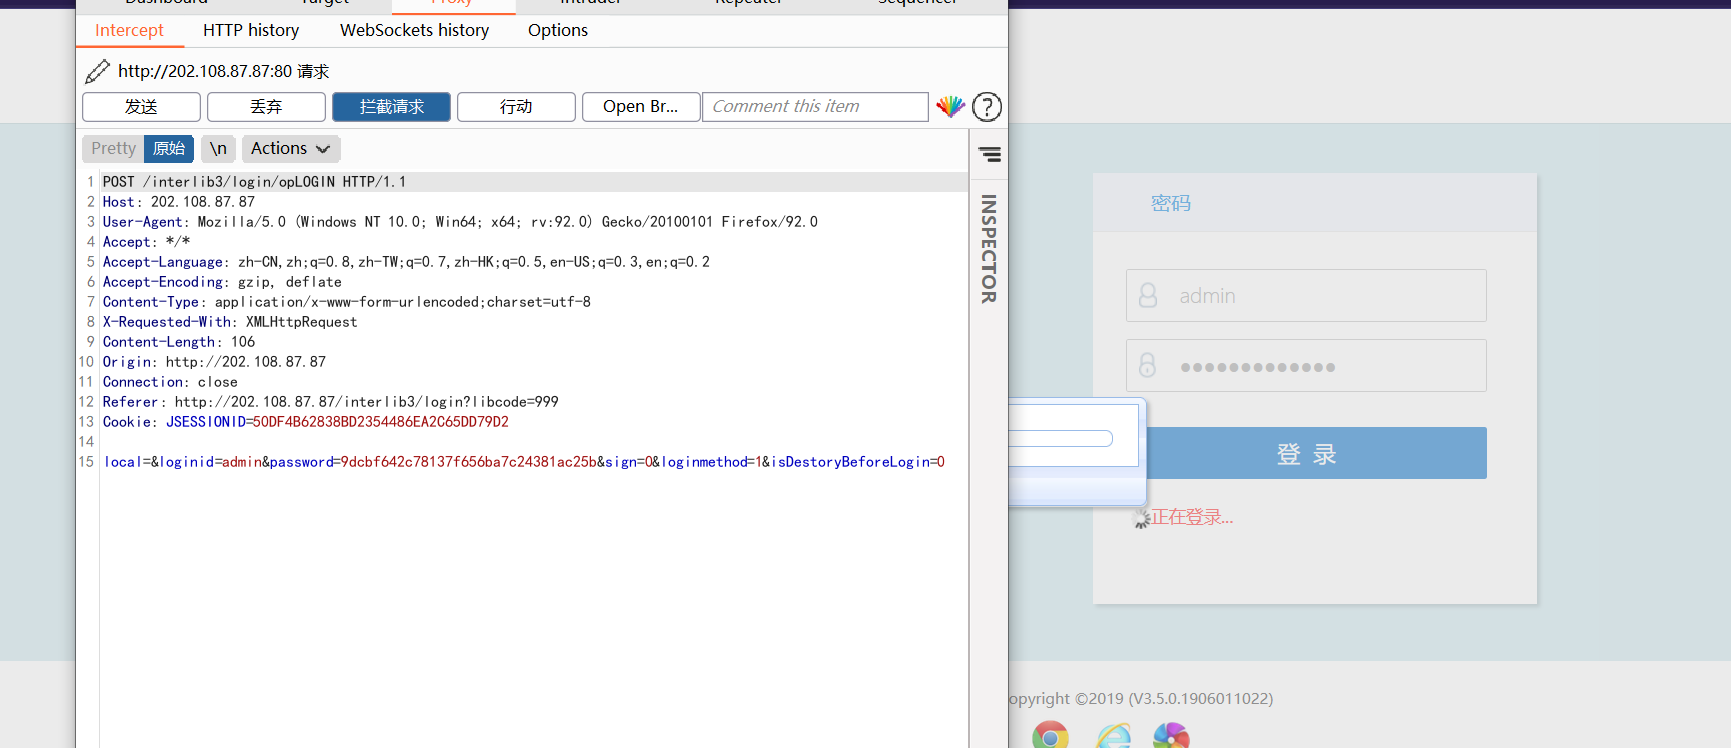Switch to the Pretty view
The width and height of the screenshot is (1731, 748).
[x=113, y=149]
